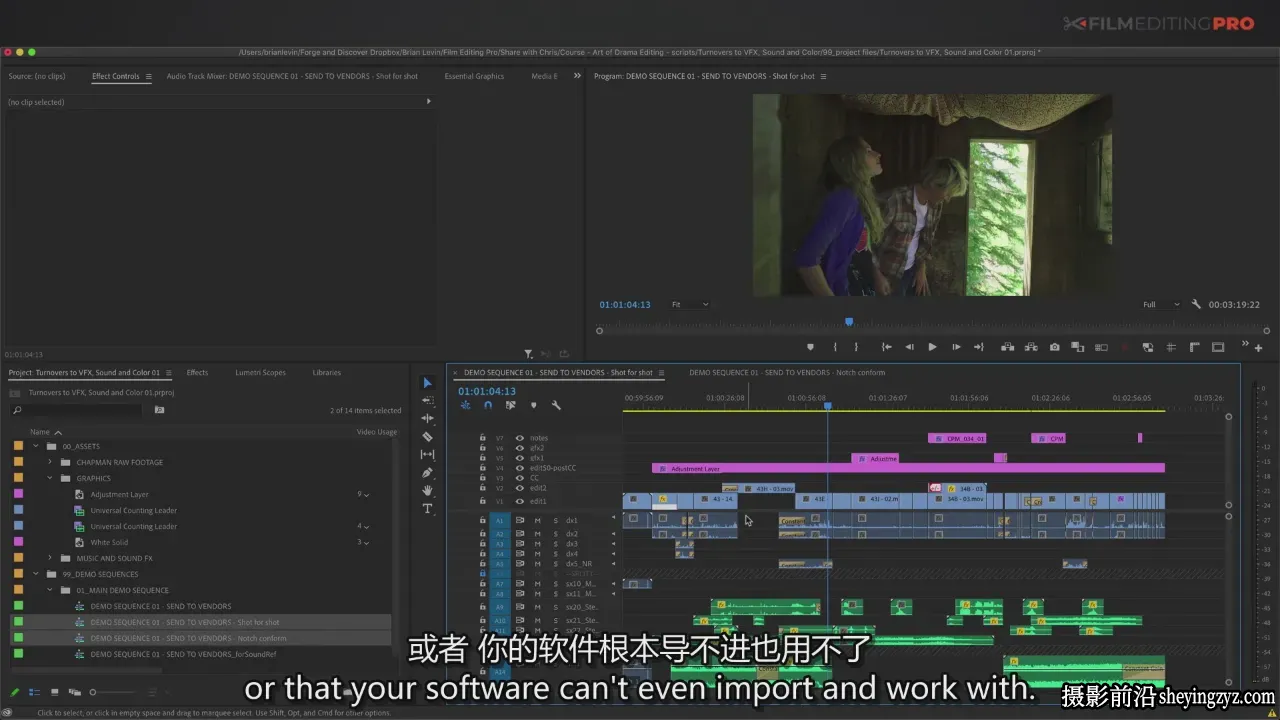Collapse the 00_ASSETS bin
The image size is (1280, 720).
(x=35, y=446)
